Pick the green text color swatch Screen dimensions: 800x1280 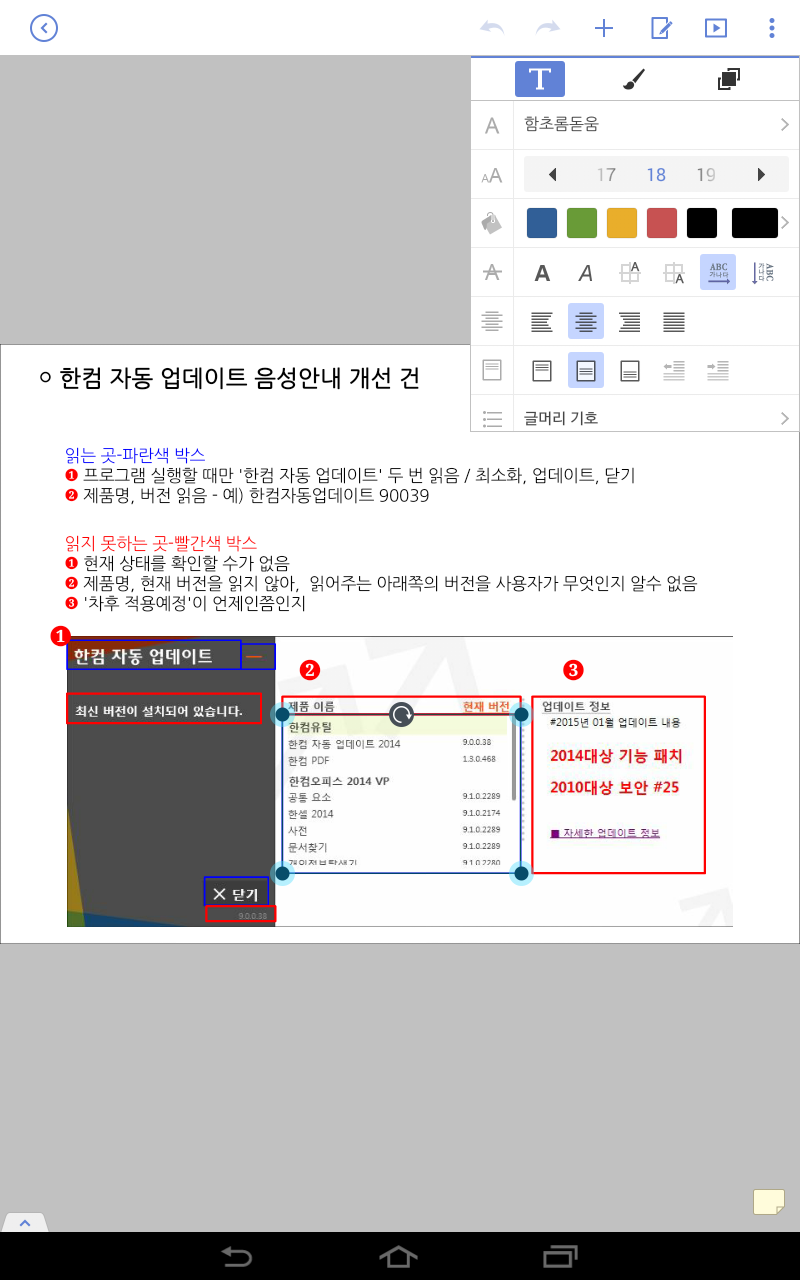(x=582, y=223)
